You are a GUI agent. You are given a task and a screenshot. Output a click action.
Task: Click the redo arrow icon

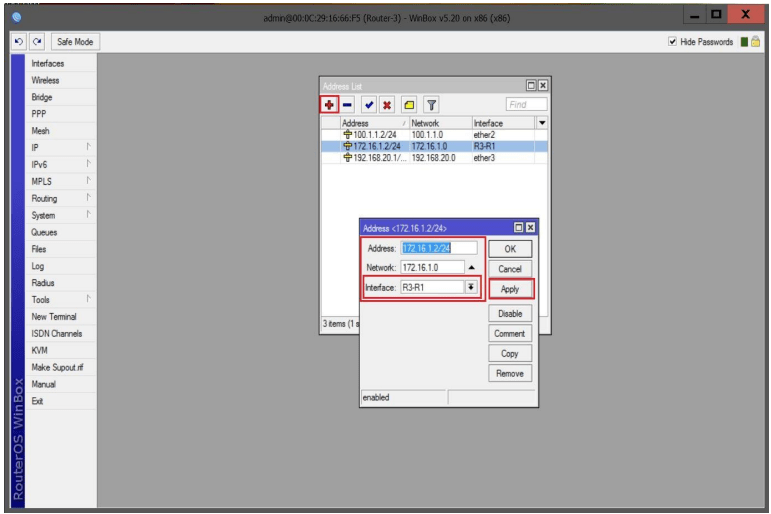[37, 42]
